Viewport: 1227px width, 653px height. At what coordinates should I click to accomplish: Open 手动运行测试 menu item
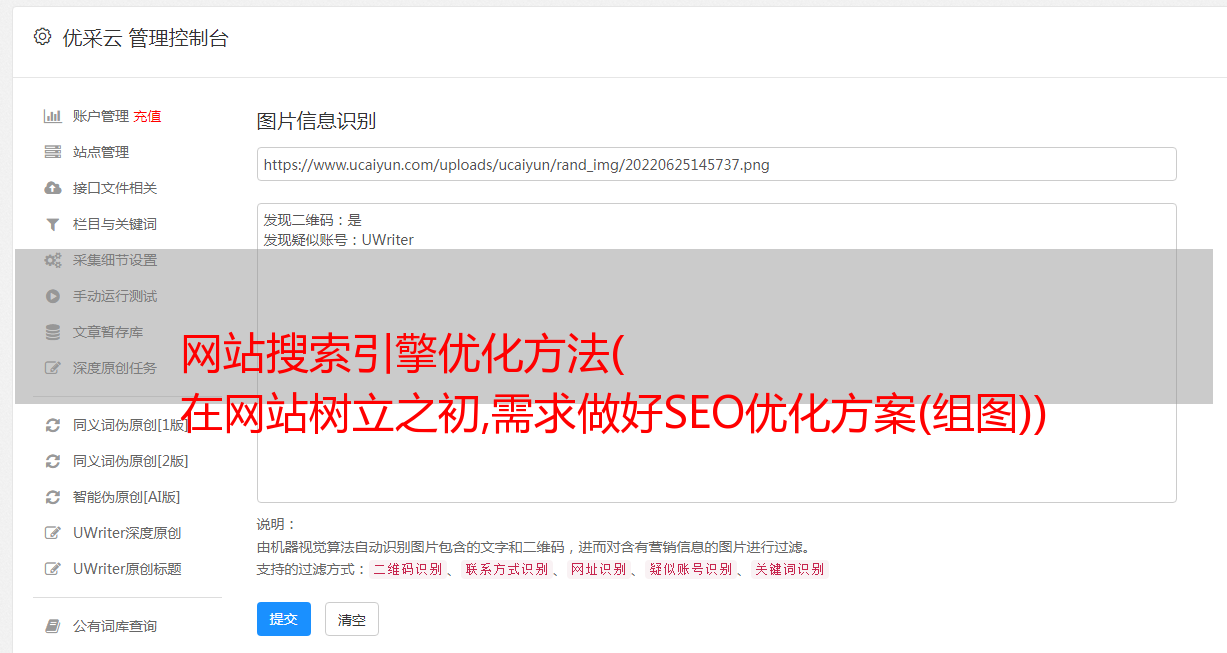click(x=115, y=296)
